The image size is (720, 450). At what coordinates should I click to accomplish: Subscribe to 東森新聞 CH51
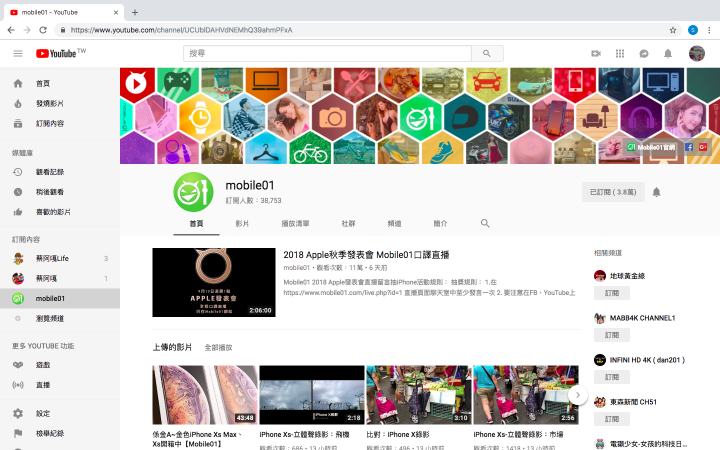coord(612,419)
